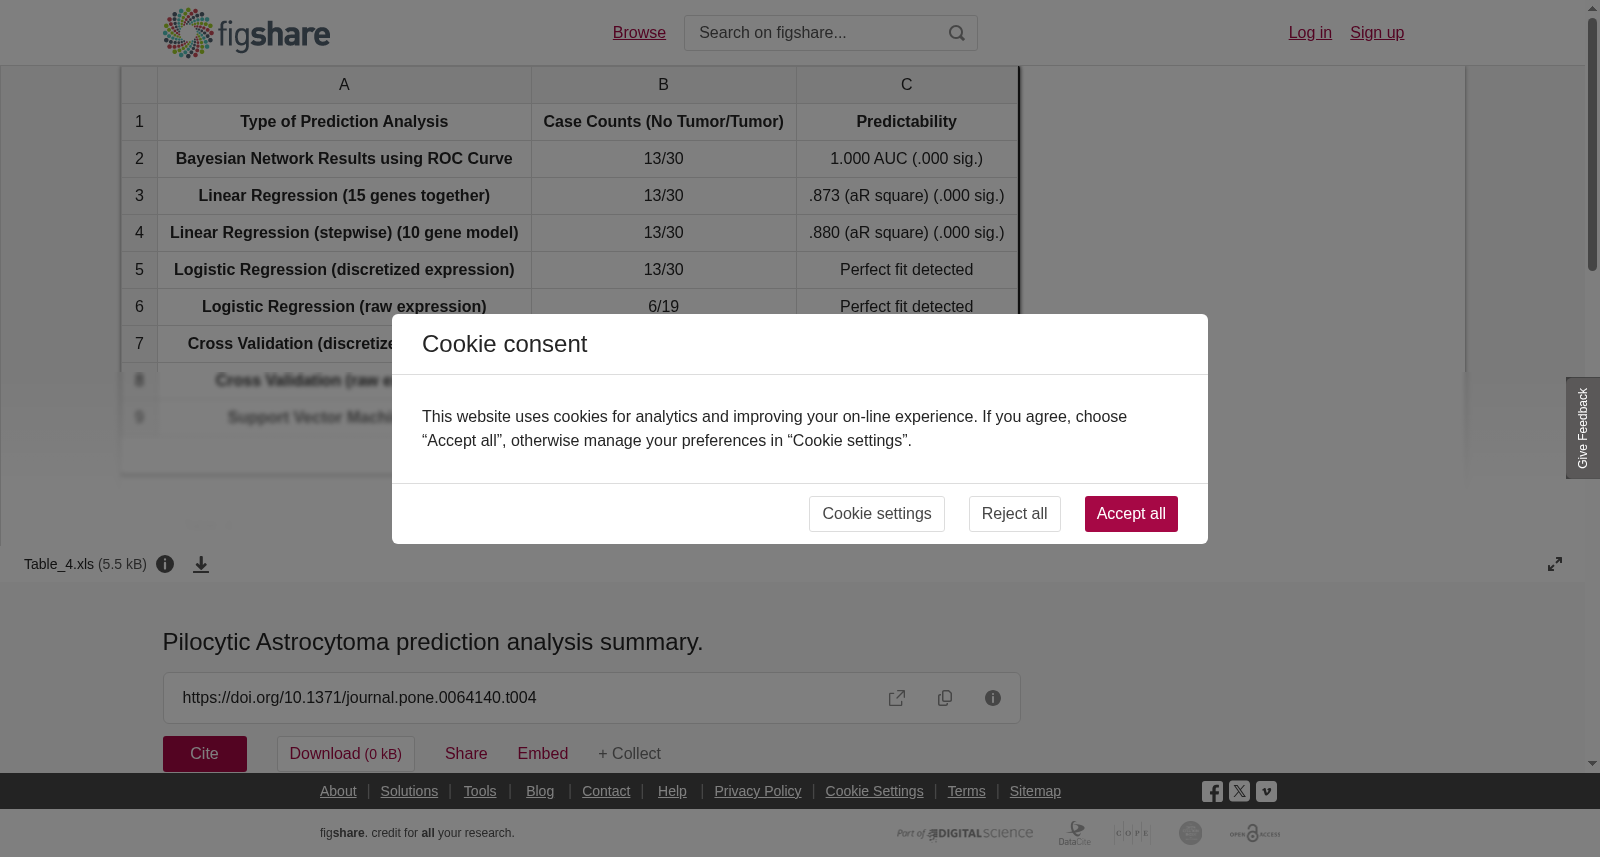Select column B header in spreadsheet preview

point(663,85)
